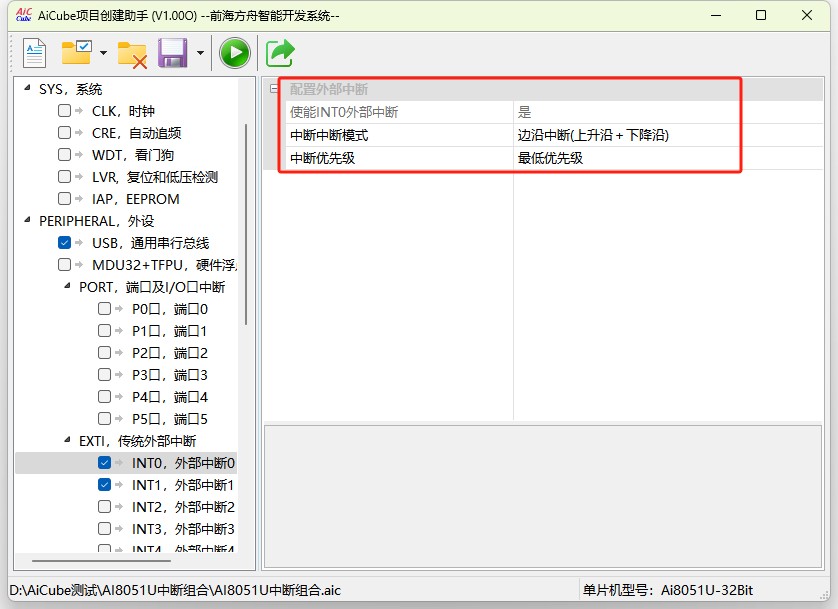The image size is (838, 609).
Task: Select INT1，外部中断1 tree item
Action: pos(183,485)
